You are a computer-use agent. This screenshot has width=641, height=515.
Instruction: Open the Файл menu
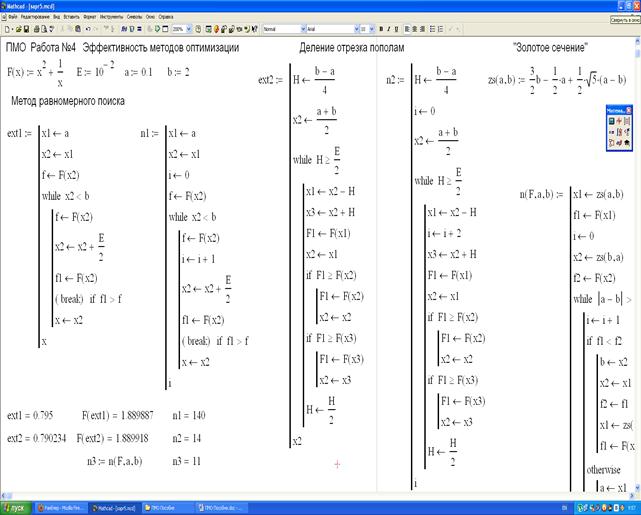coord(13,17)
